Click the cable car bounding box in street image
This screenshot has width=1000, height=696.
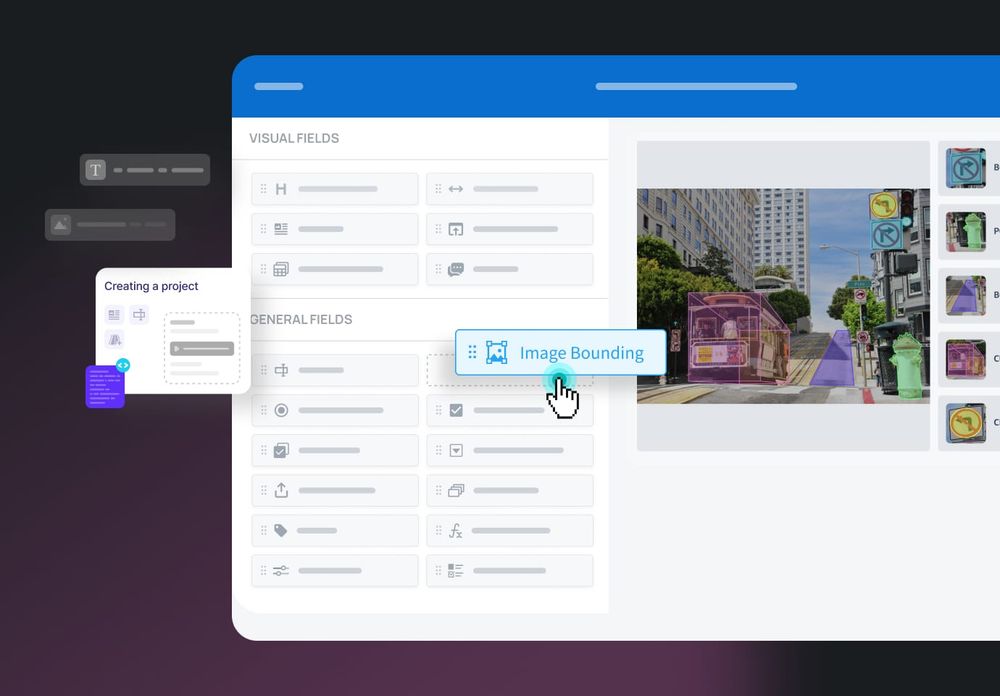[x=739, y=338]
